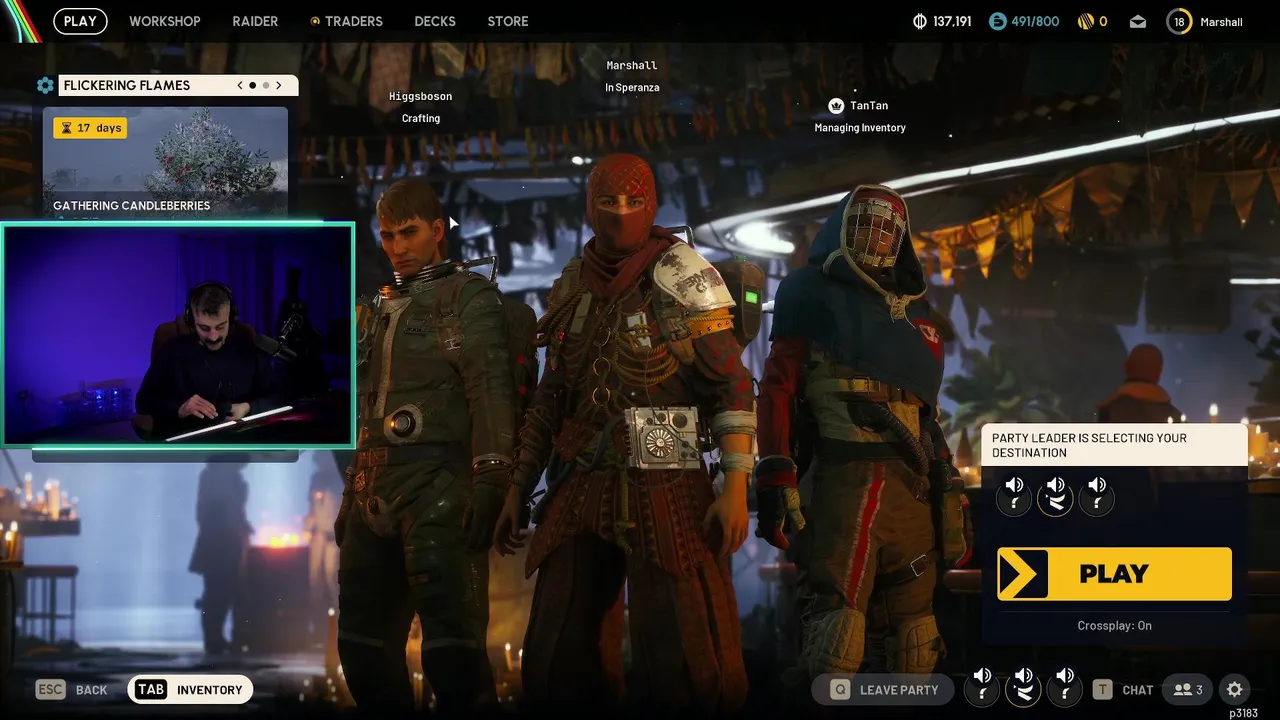Click the Flickering Flames event title
Screen dimensions: 1280x720
point(127,85)
